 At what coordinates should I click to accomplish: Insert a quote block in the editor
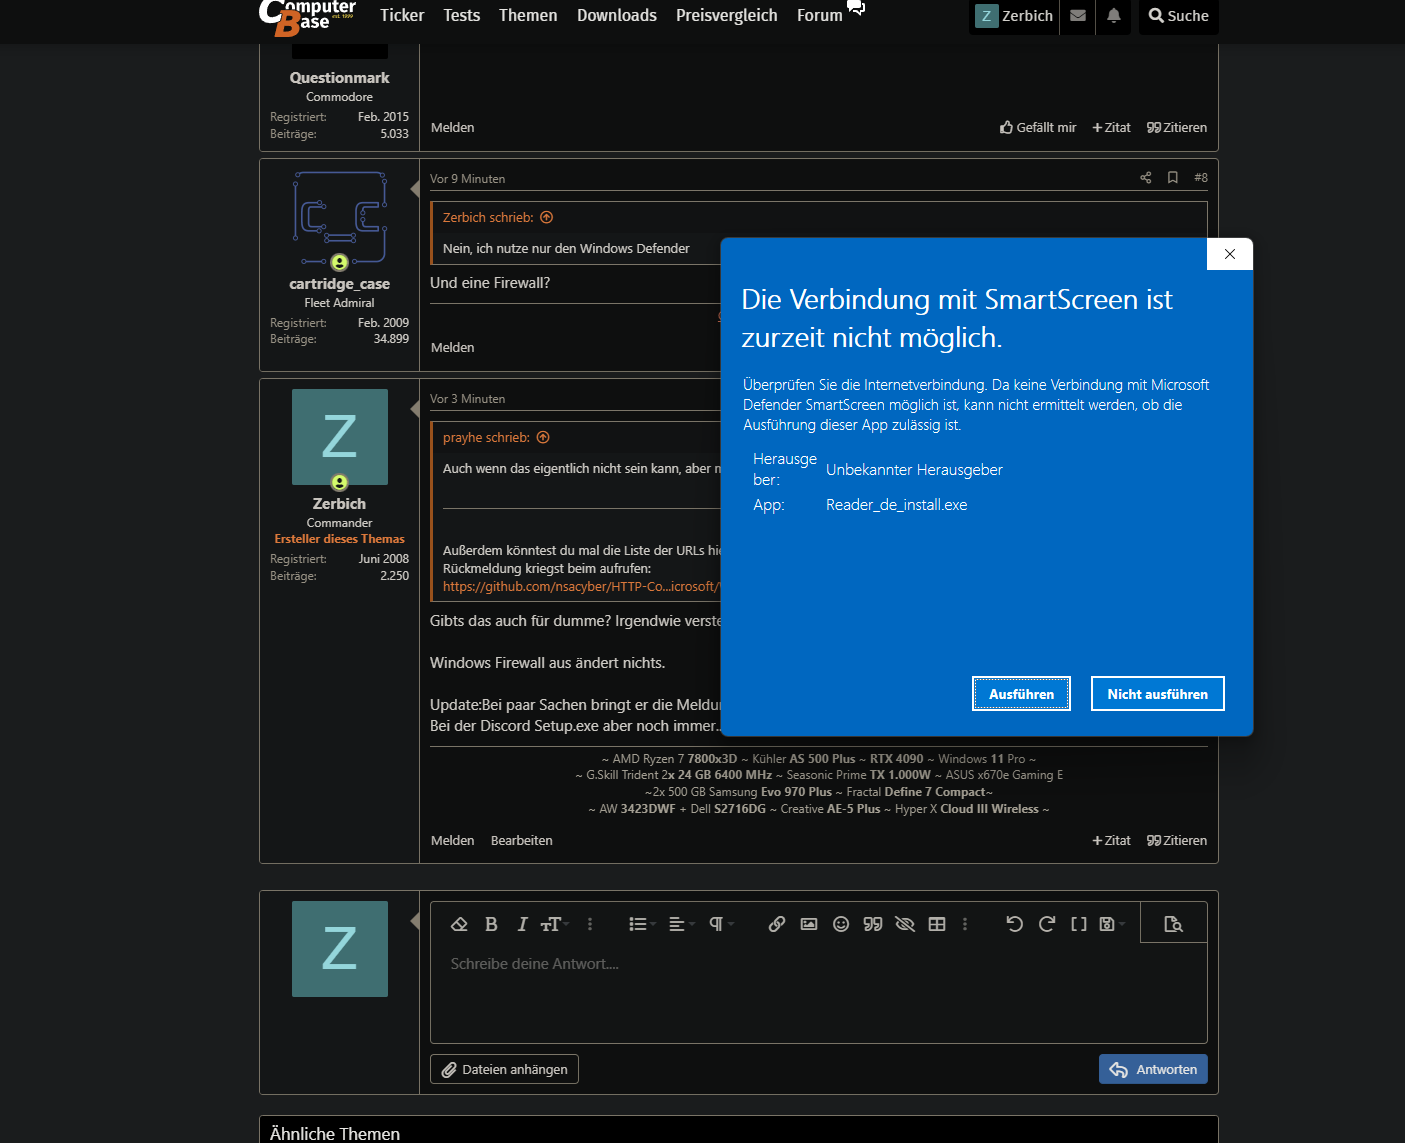click(x=873, y=924)
